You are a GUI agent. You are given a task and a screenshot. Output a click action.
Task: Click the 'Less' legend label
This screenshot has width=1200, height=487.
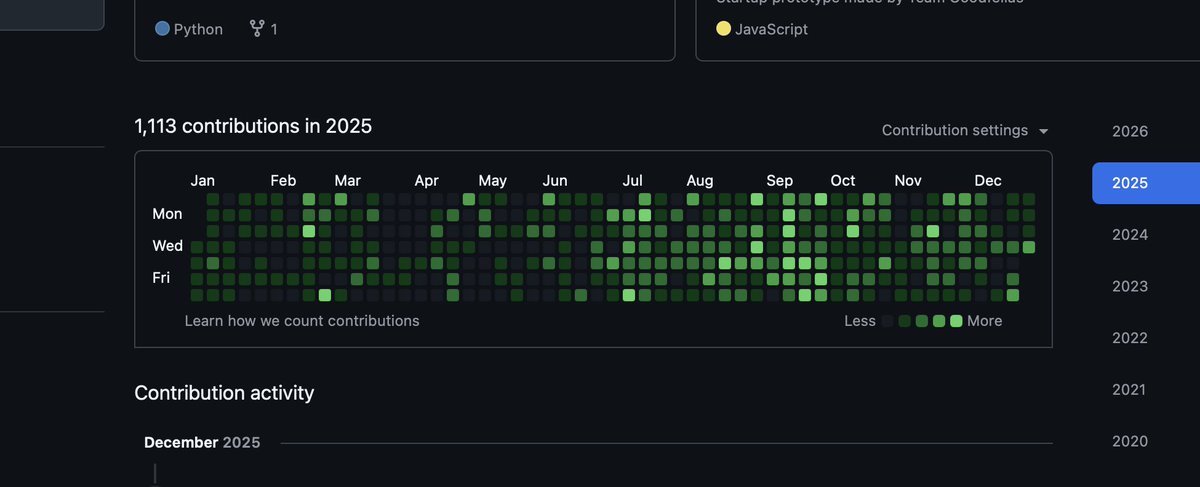point(860,321)
